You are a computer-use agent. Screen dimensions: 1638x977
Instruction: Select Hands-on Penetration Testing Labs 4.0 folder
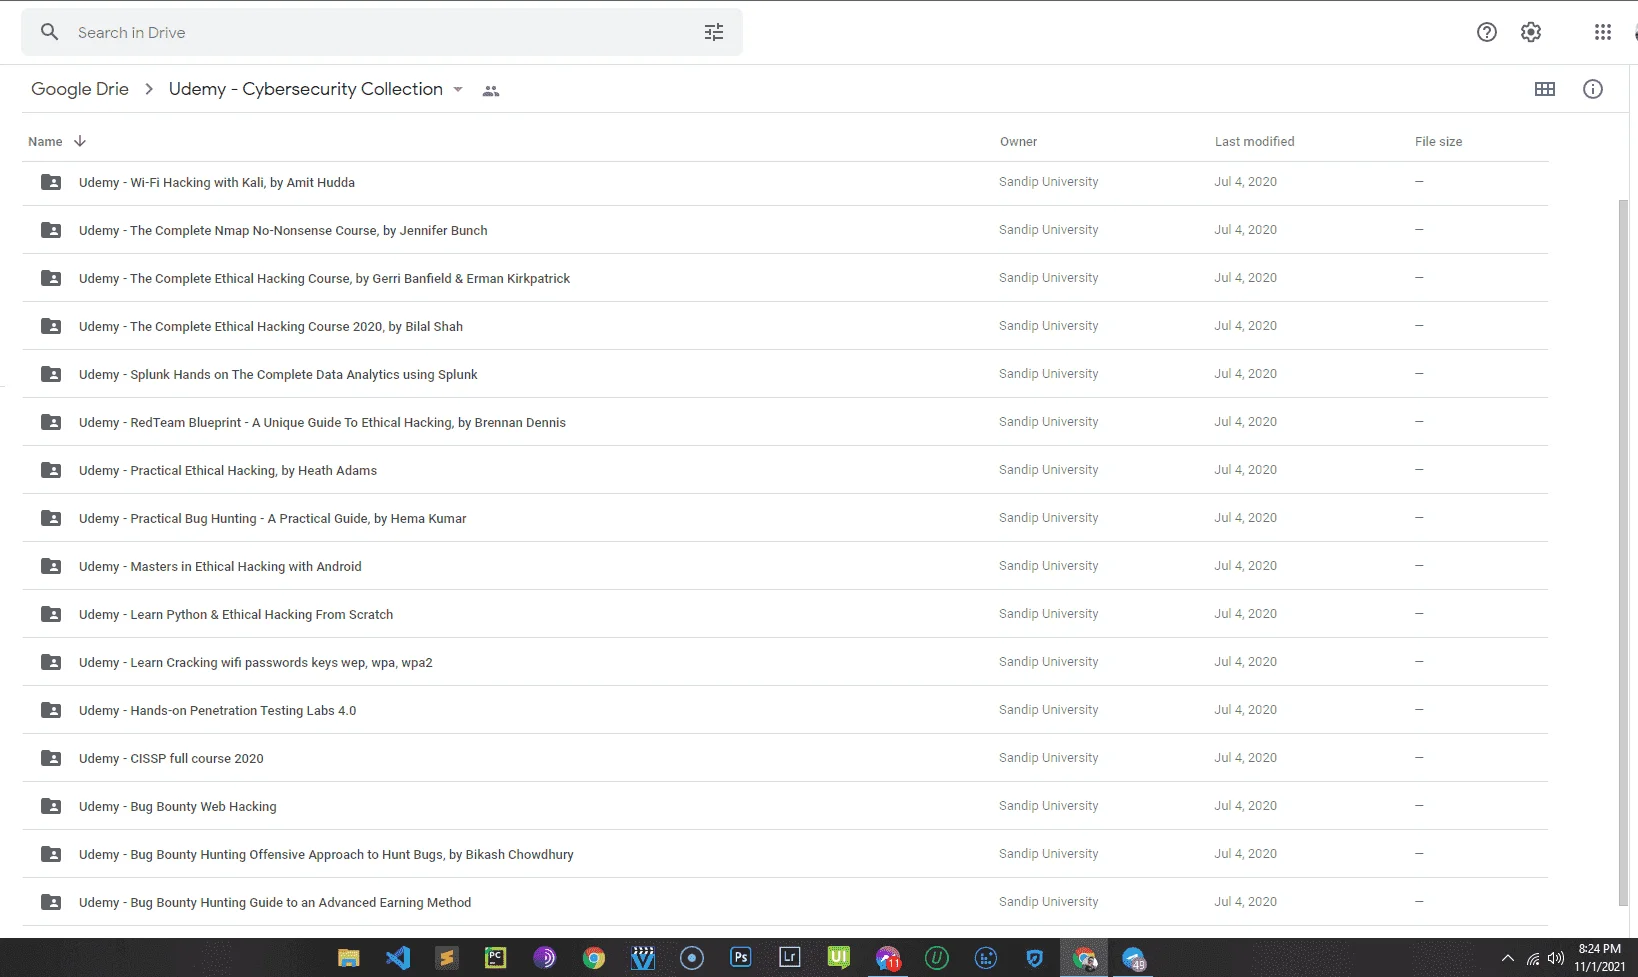click(x=785, y=710)
